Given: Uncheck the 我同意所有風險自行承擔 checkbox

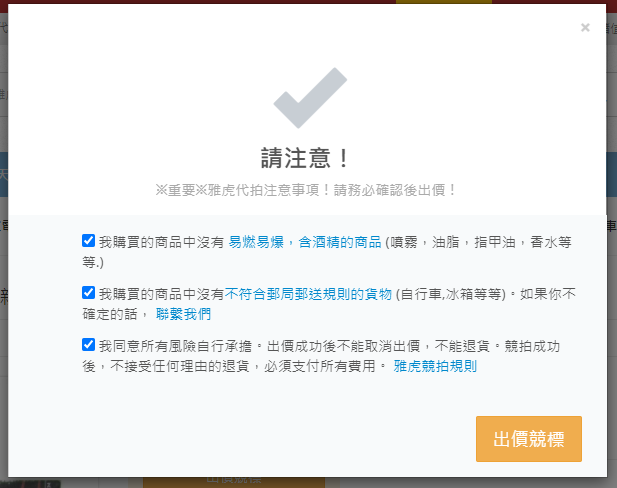Looking at the screenshot, I should (x=89, y=344).
